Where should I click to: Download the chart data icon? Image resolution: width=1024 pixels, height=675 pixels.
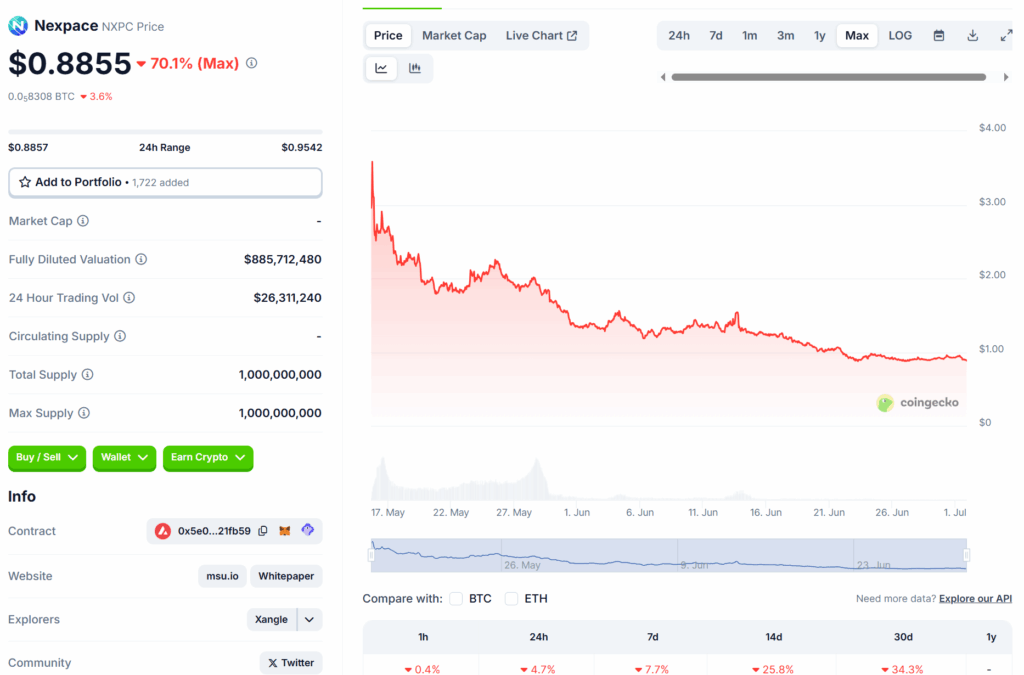972,35
